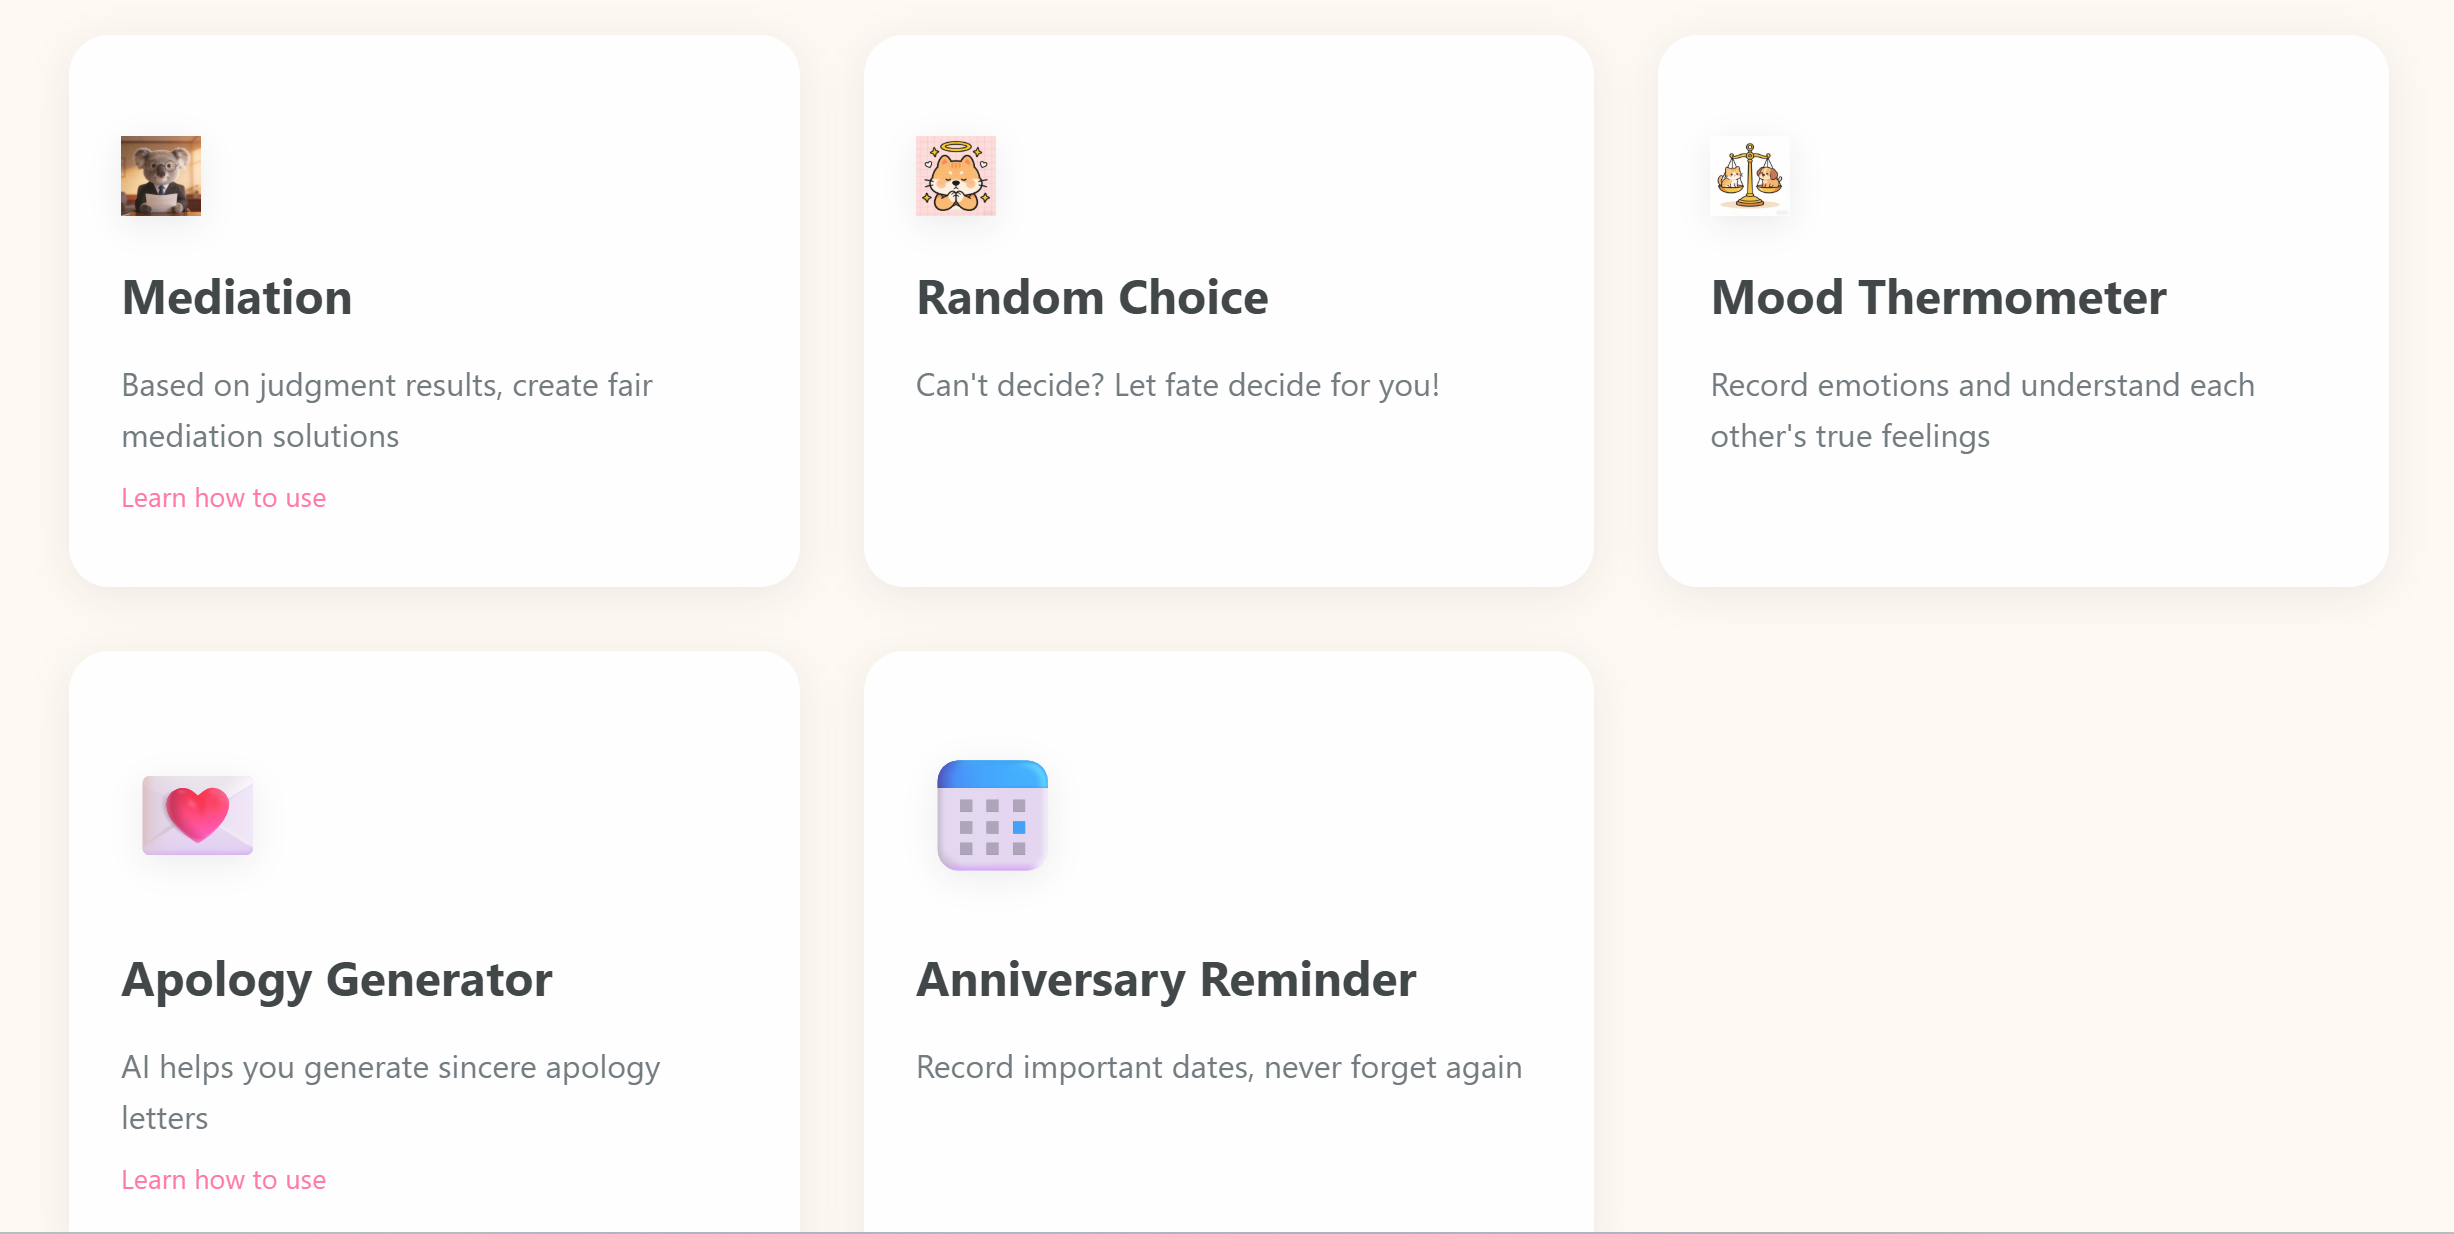The image size is (2454, 1234).
Task: Open the Mood Thermometer feature card
Action: pyautogui.click(x=2022, y=310)
